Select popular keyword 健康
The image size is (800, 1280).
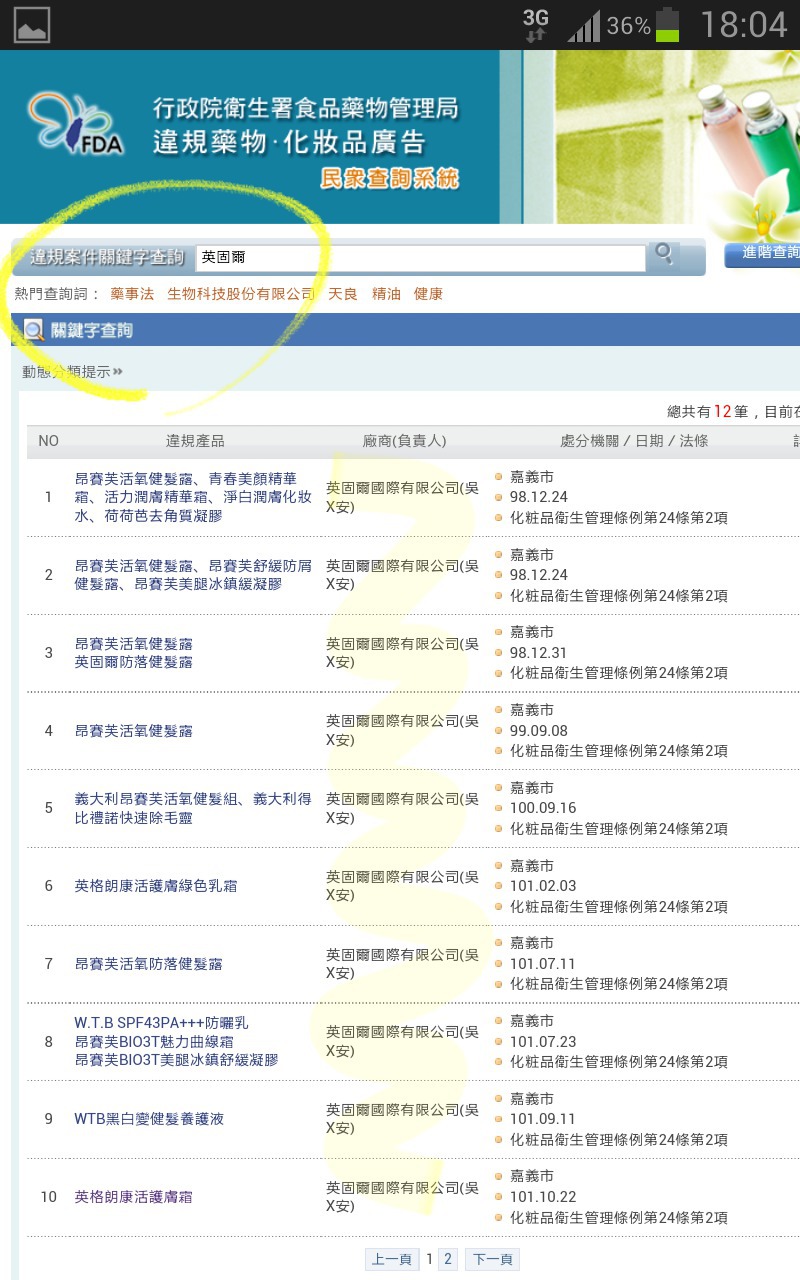[428, 294]
